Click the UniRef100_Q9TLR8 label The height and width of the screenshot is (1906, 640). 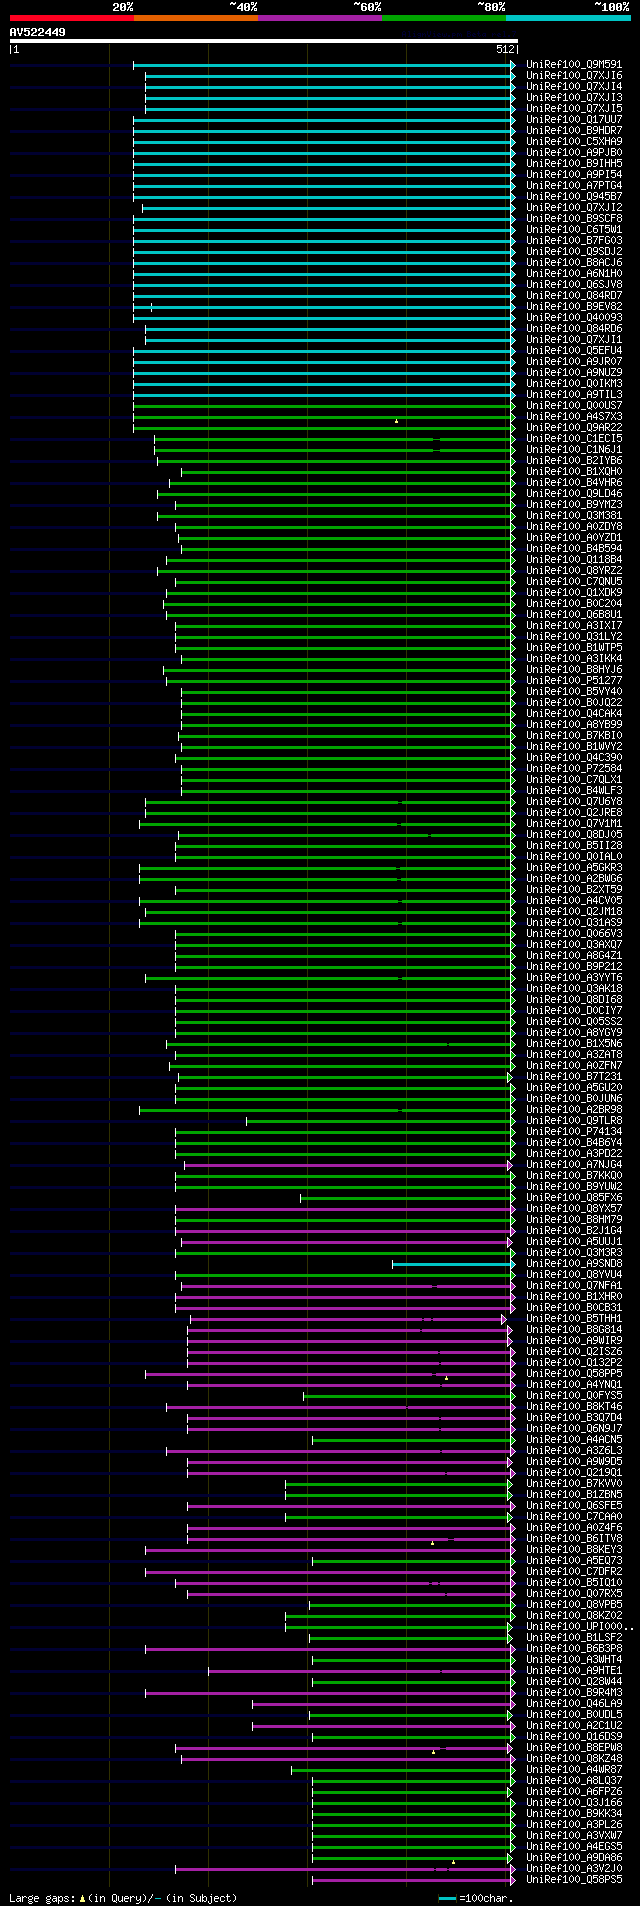coord(574,1120)
